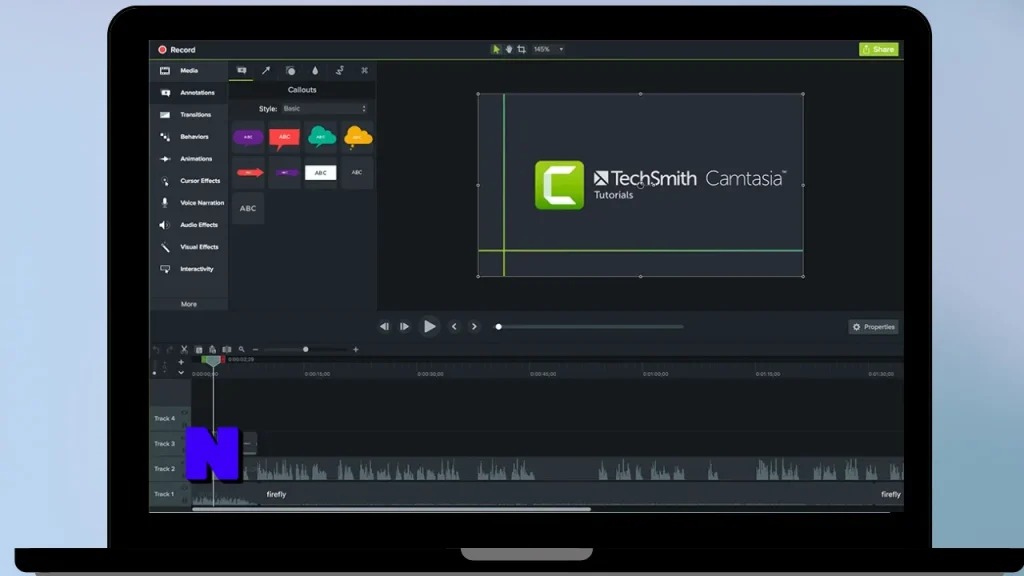Pick the purple speech bubble callout
The height and width of the screenshot is (576, 1024).
point(248,137)
